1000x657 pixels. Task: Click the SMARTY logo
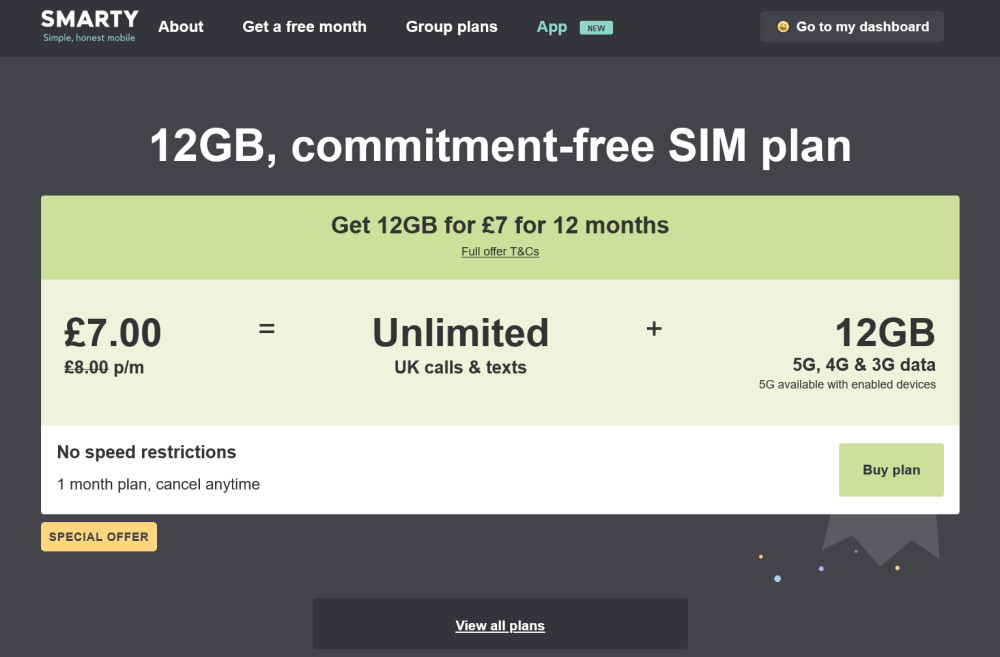click(x=89, y=25)
